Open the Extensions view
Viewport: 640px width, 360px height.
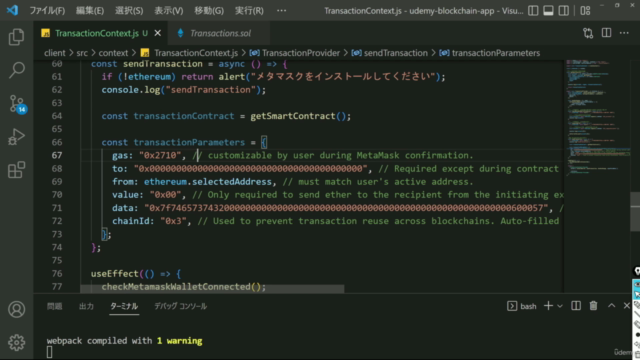16,170
